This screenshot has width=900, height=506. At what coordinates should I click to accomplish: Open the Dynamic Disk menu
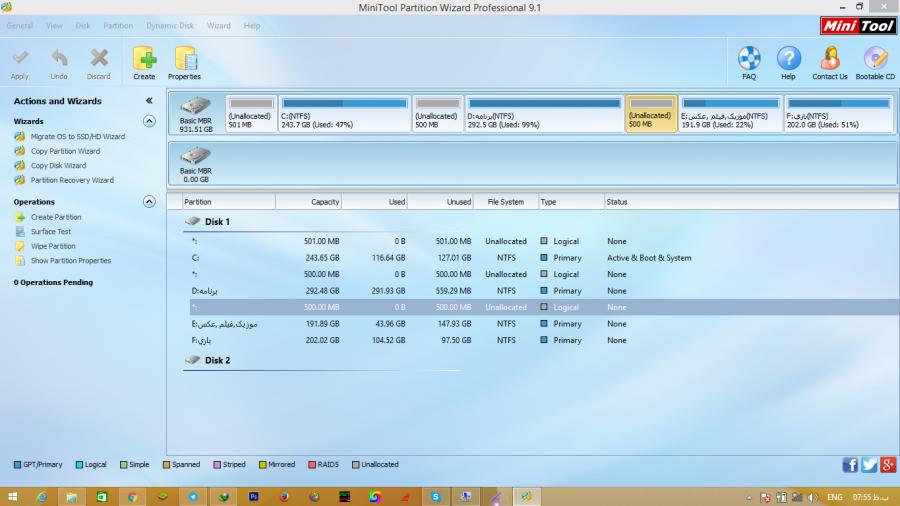(170, 26)
